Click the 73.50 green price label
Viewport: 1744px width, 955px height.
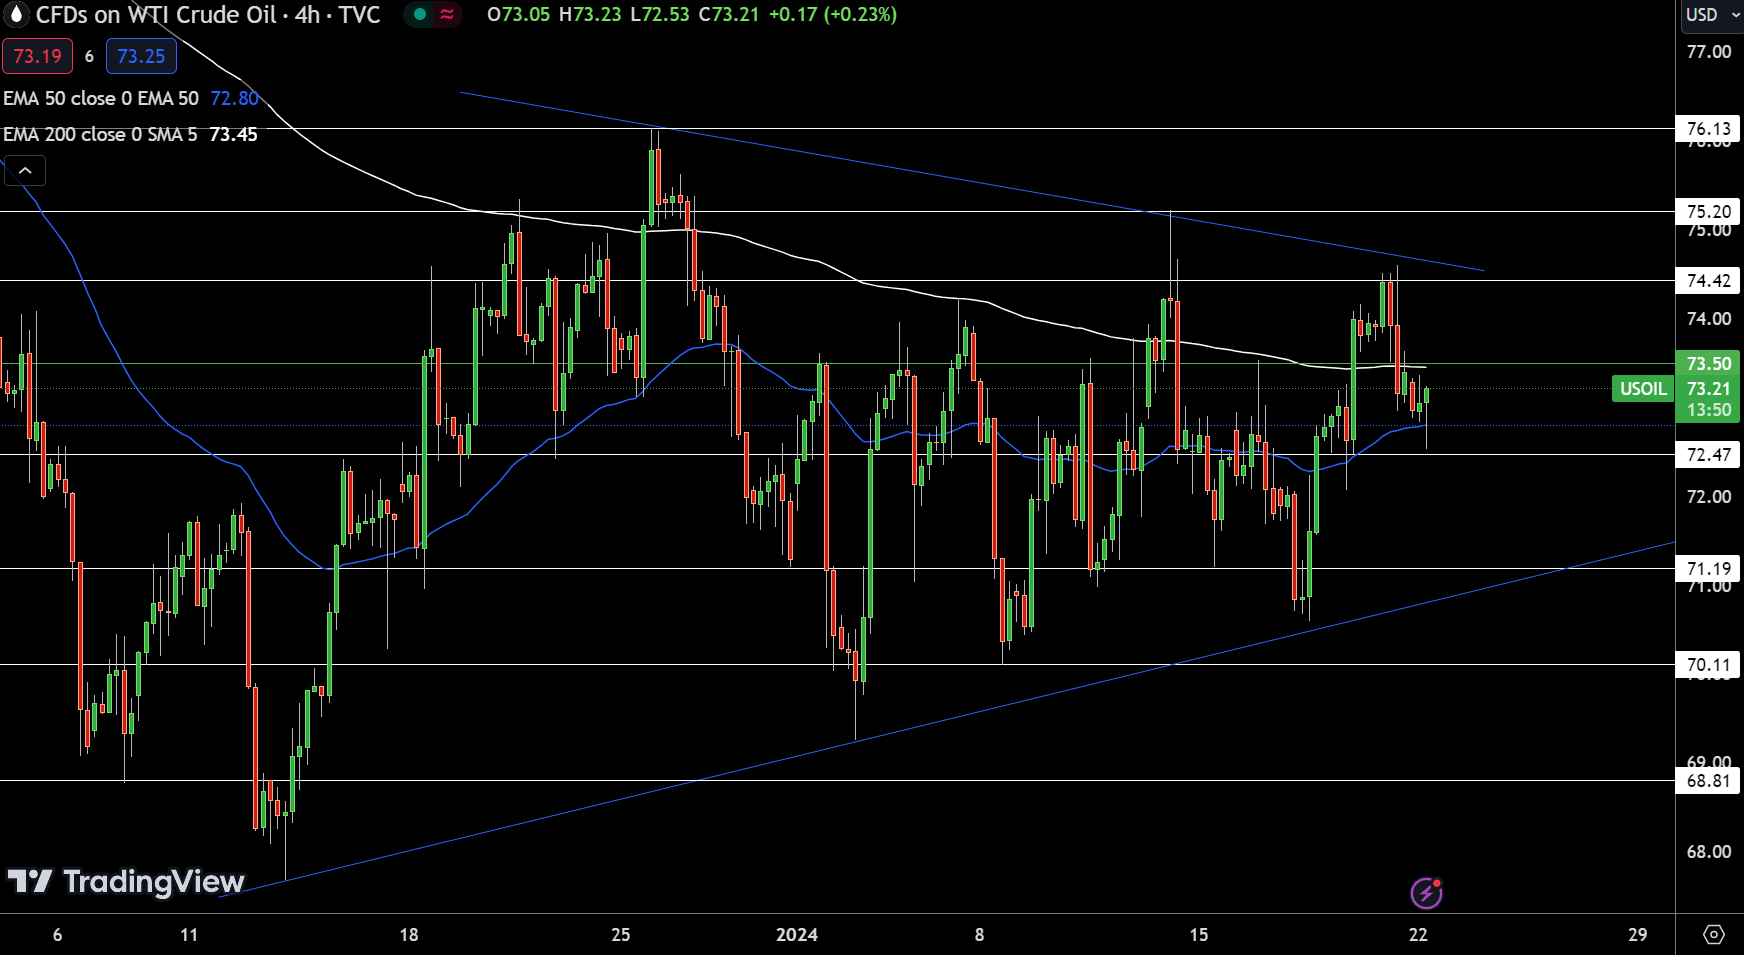coord(1708,363)
